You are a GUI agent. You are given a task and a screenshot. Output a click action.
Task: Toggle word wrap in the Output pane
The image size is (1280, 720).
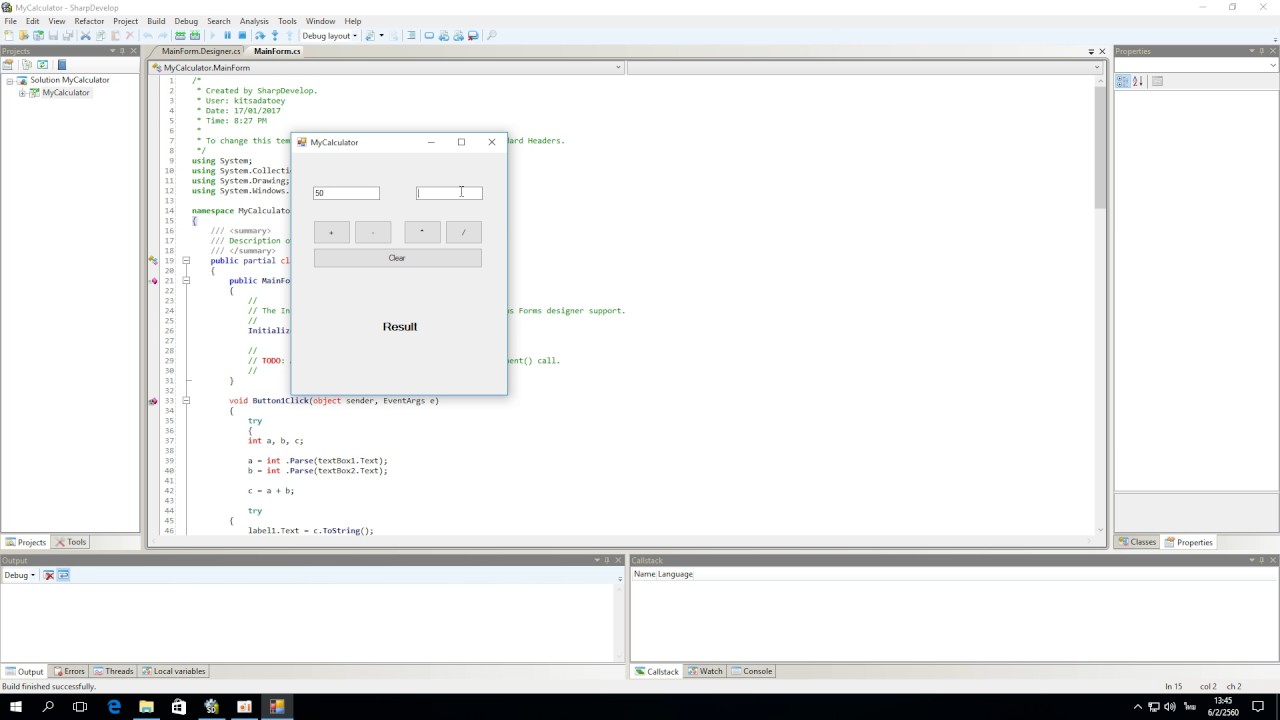pos(64,575)
